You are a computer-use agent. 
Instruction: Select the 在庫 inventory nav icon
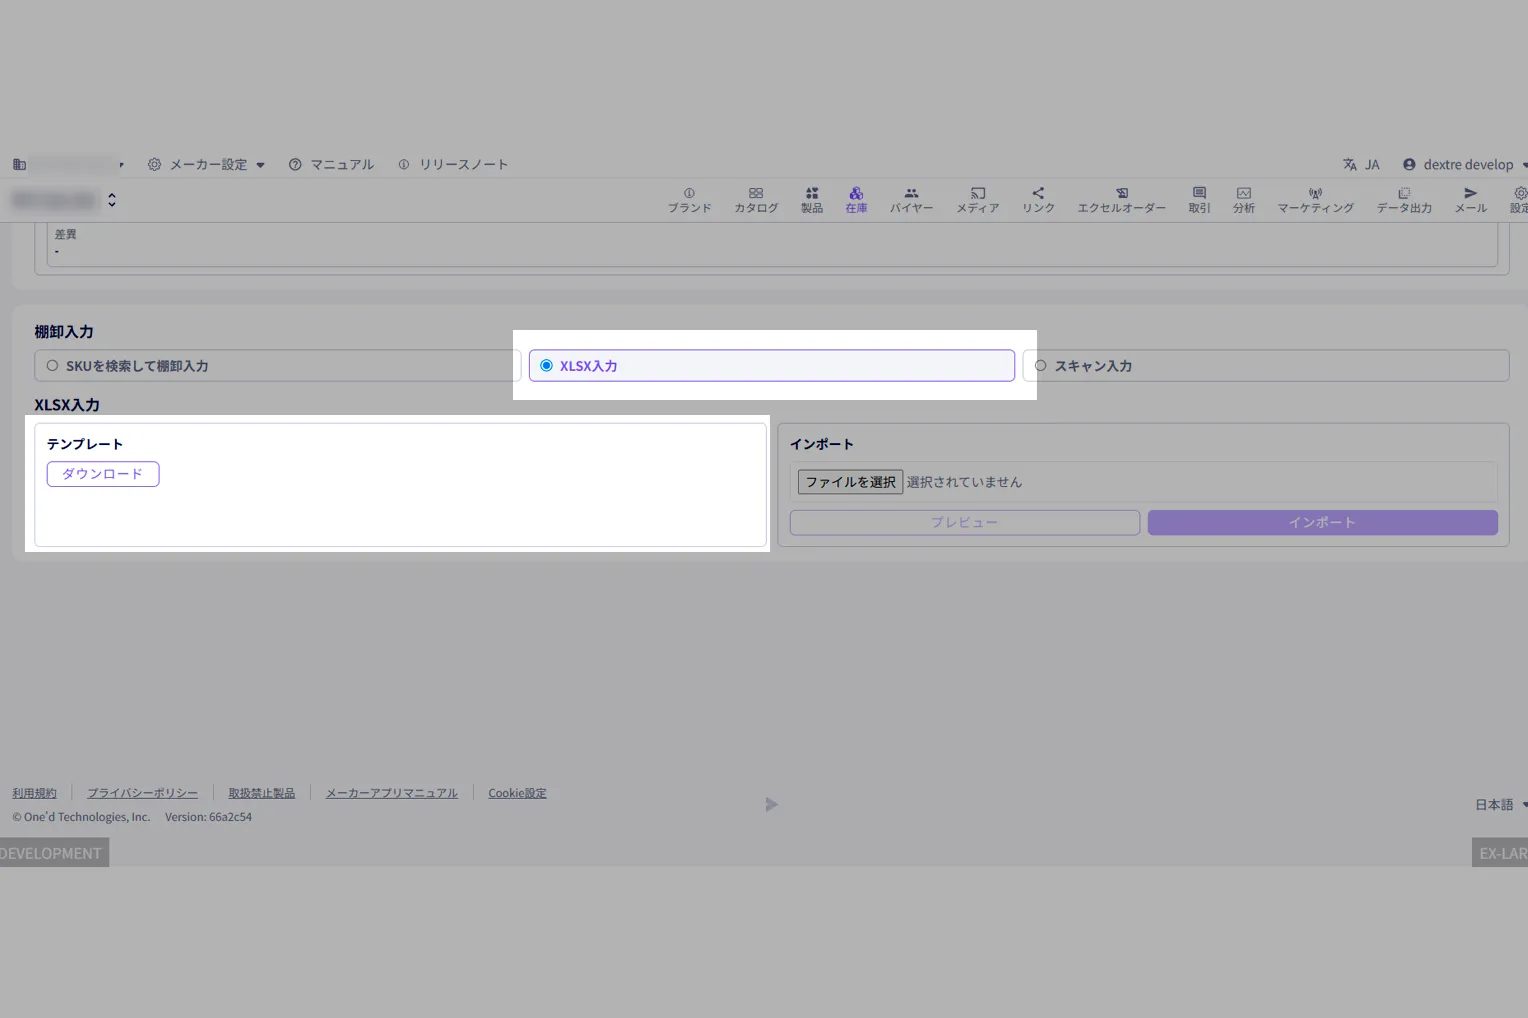coord(856,200)
